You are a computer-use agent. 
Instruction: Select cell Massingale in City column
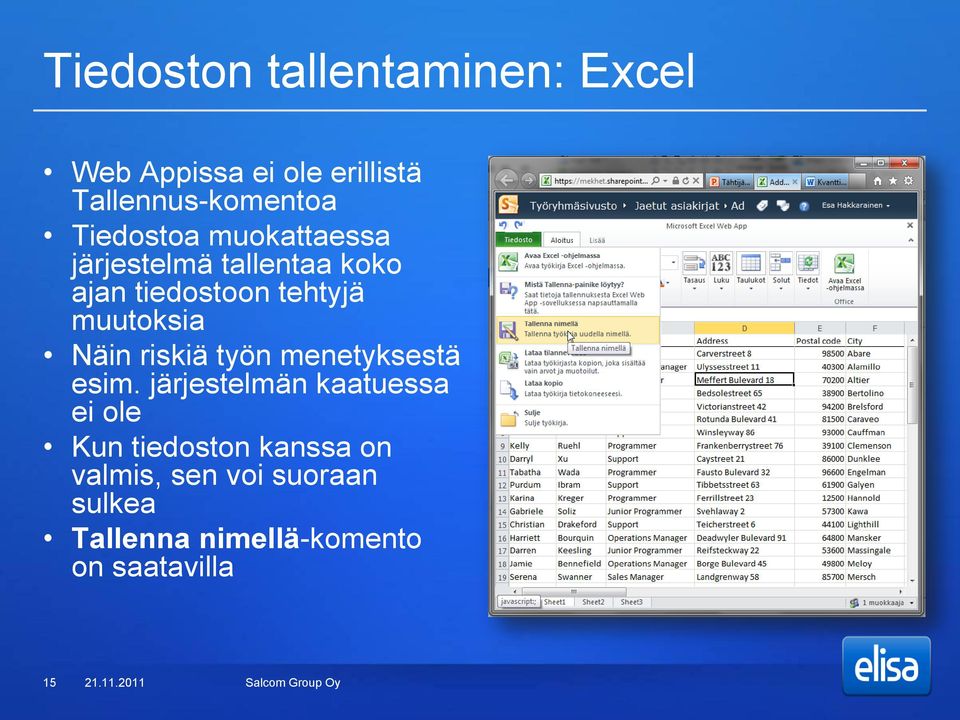click(874, 550)
